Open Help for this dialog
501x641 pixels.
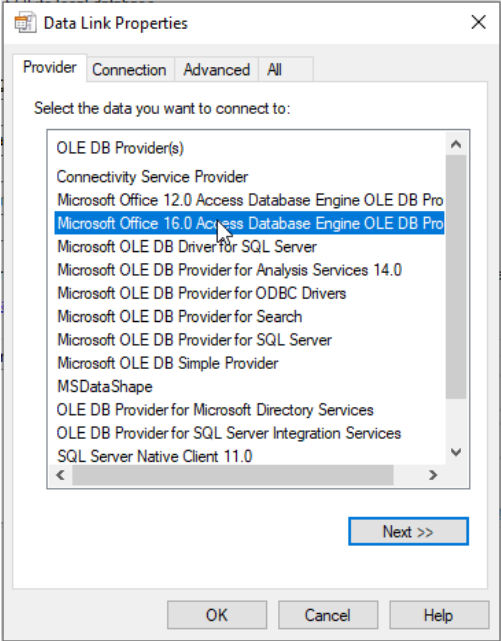[439, 615]
